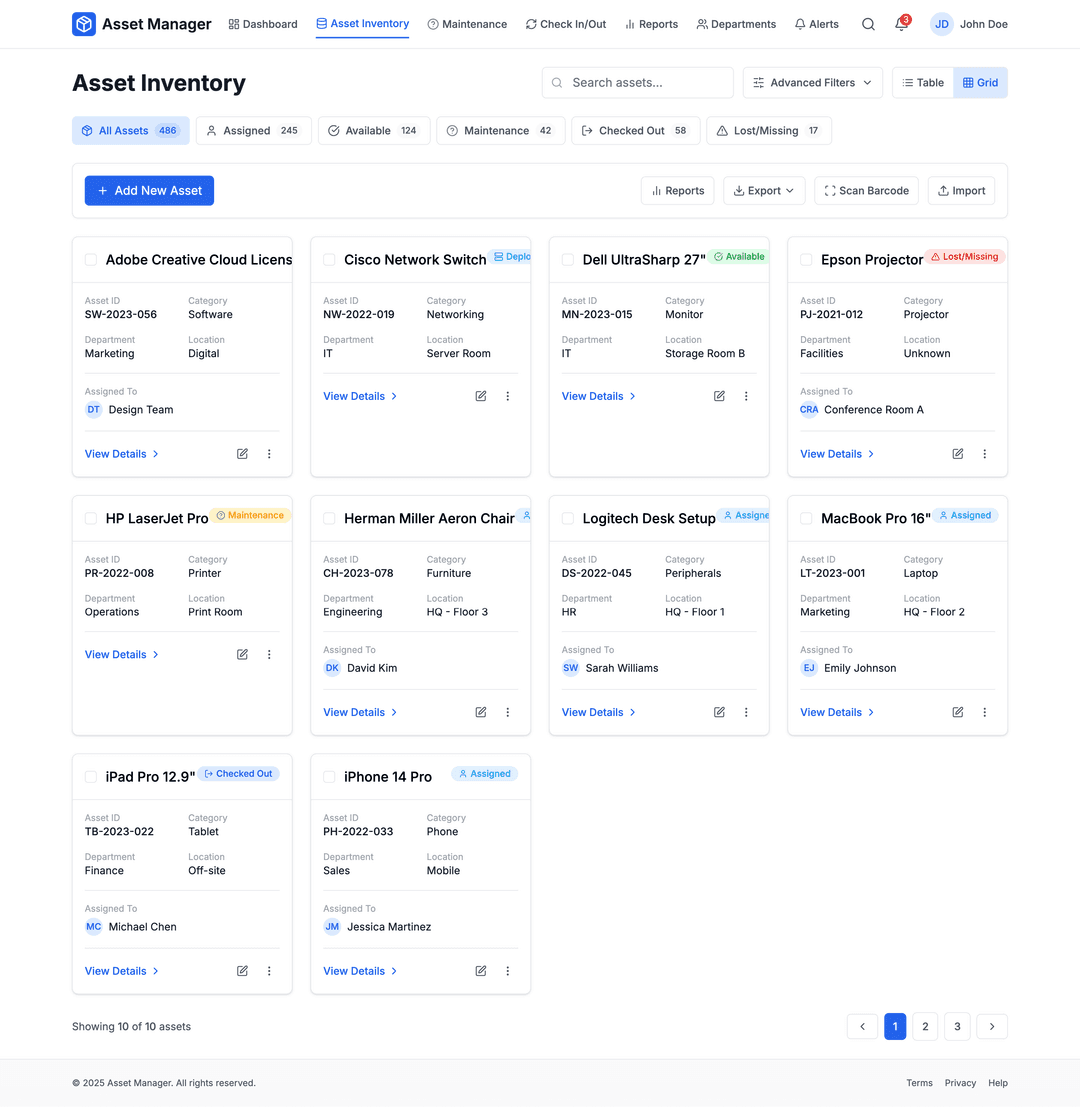Expand the Advanced Filters dropdown
The image size is (1080, 1108).
tap(812, 83)
